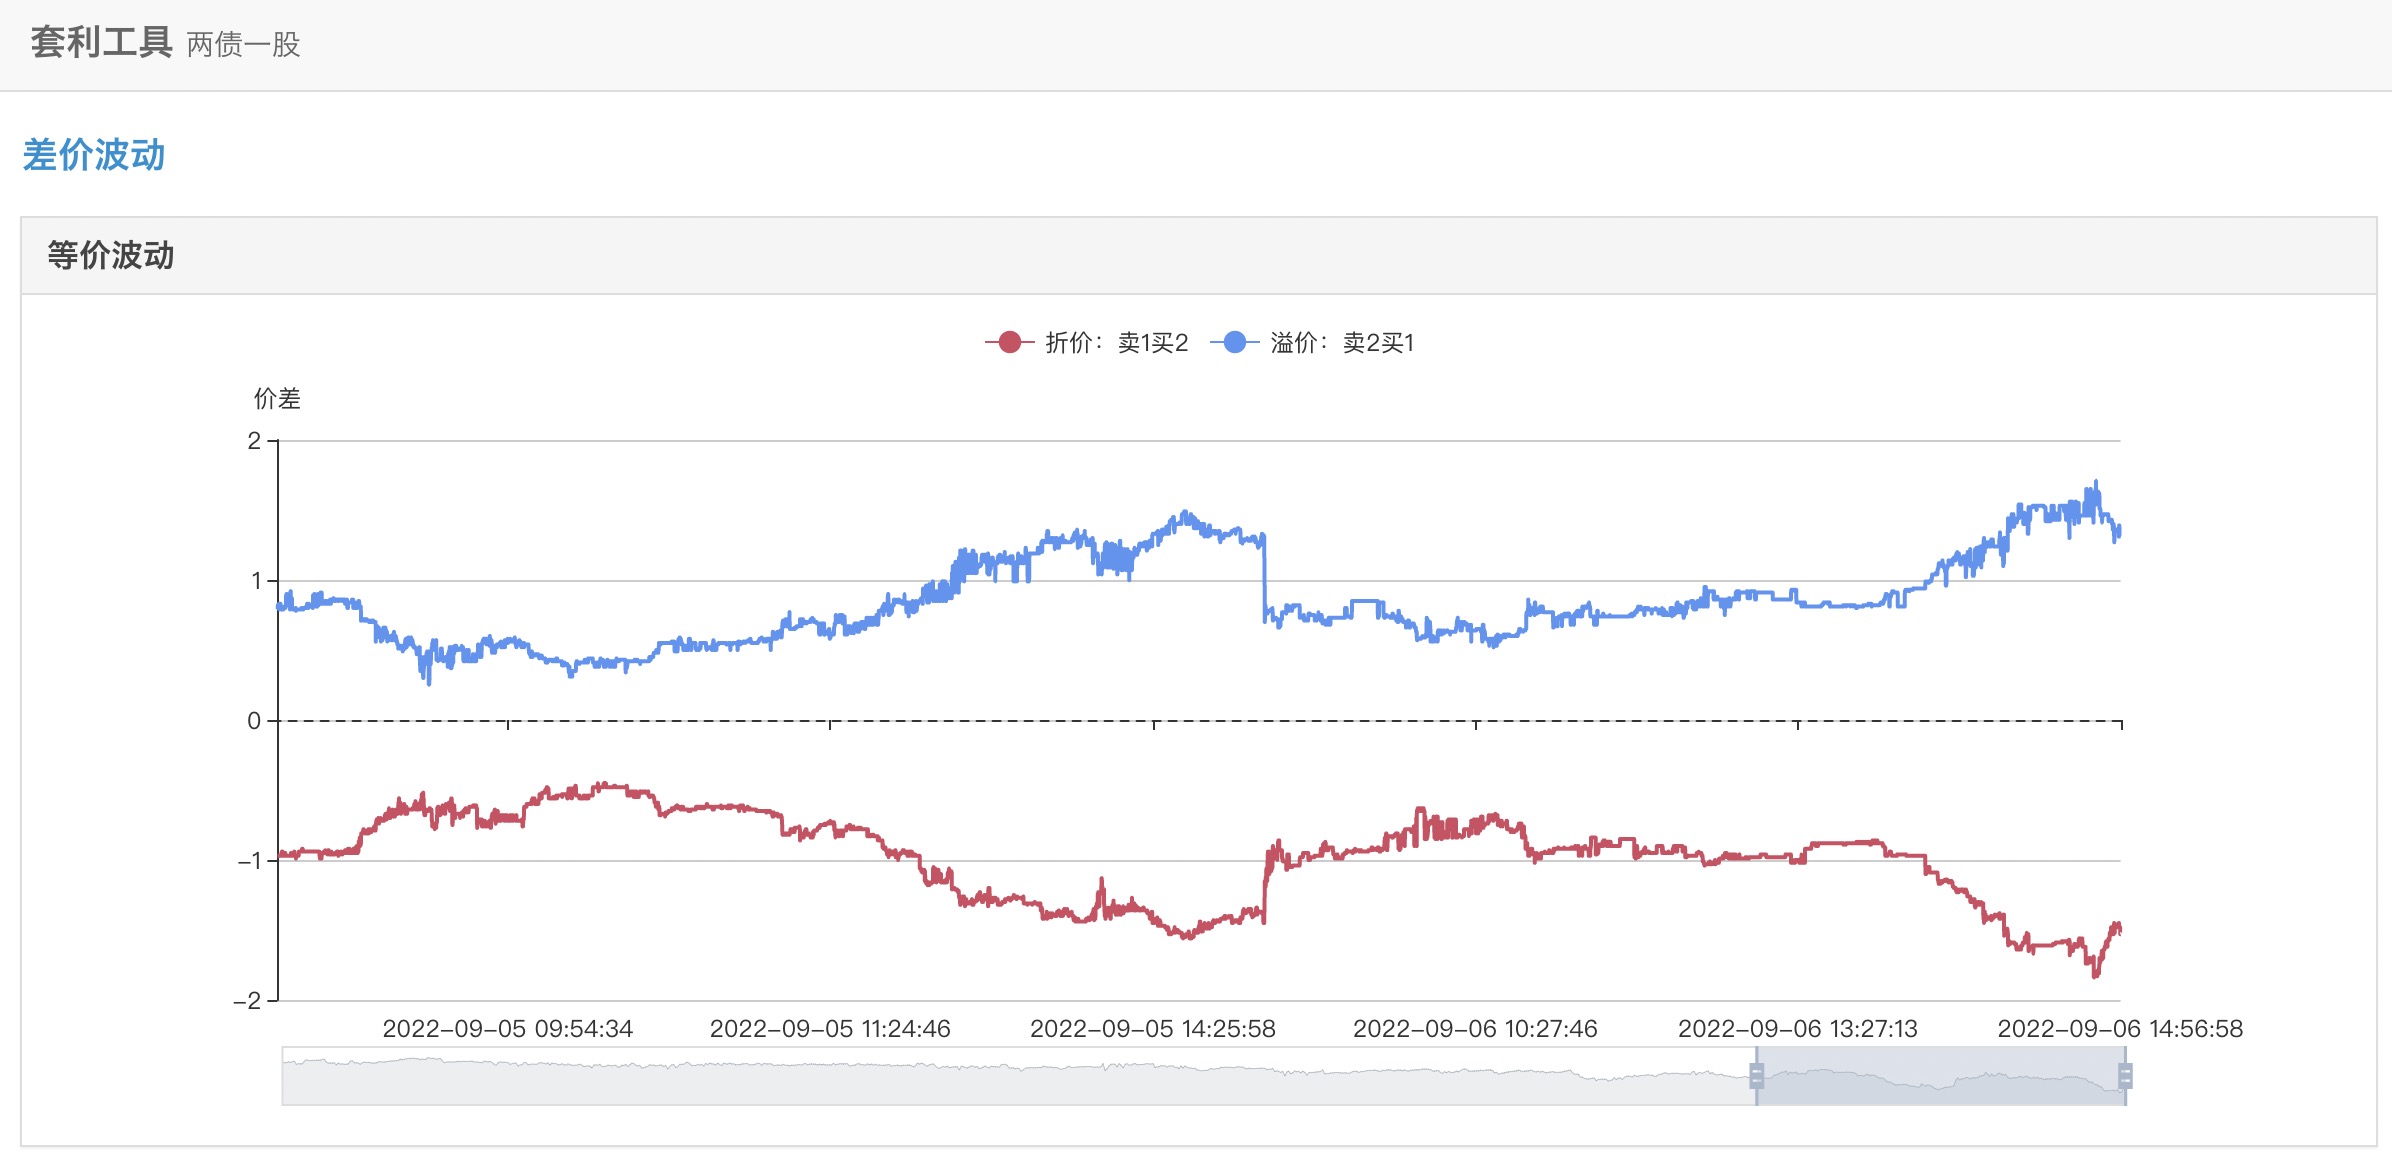Toggle the 溢价:卖2买1 legend series
This screenshot has width=2392, height=1166.
(x=1341, y=343)
